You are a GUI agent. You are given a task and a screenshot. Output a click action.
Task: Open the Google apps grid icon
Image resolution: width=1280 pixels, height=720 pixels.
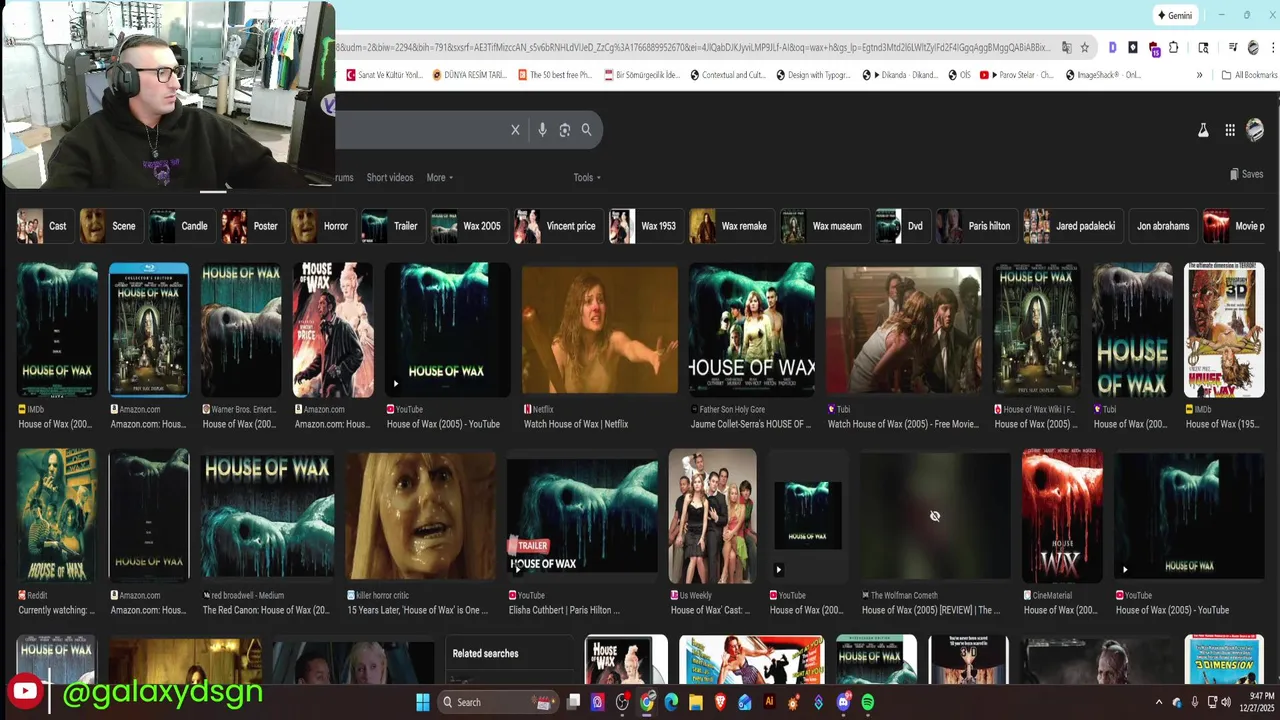1230,130
